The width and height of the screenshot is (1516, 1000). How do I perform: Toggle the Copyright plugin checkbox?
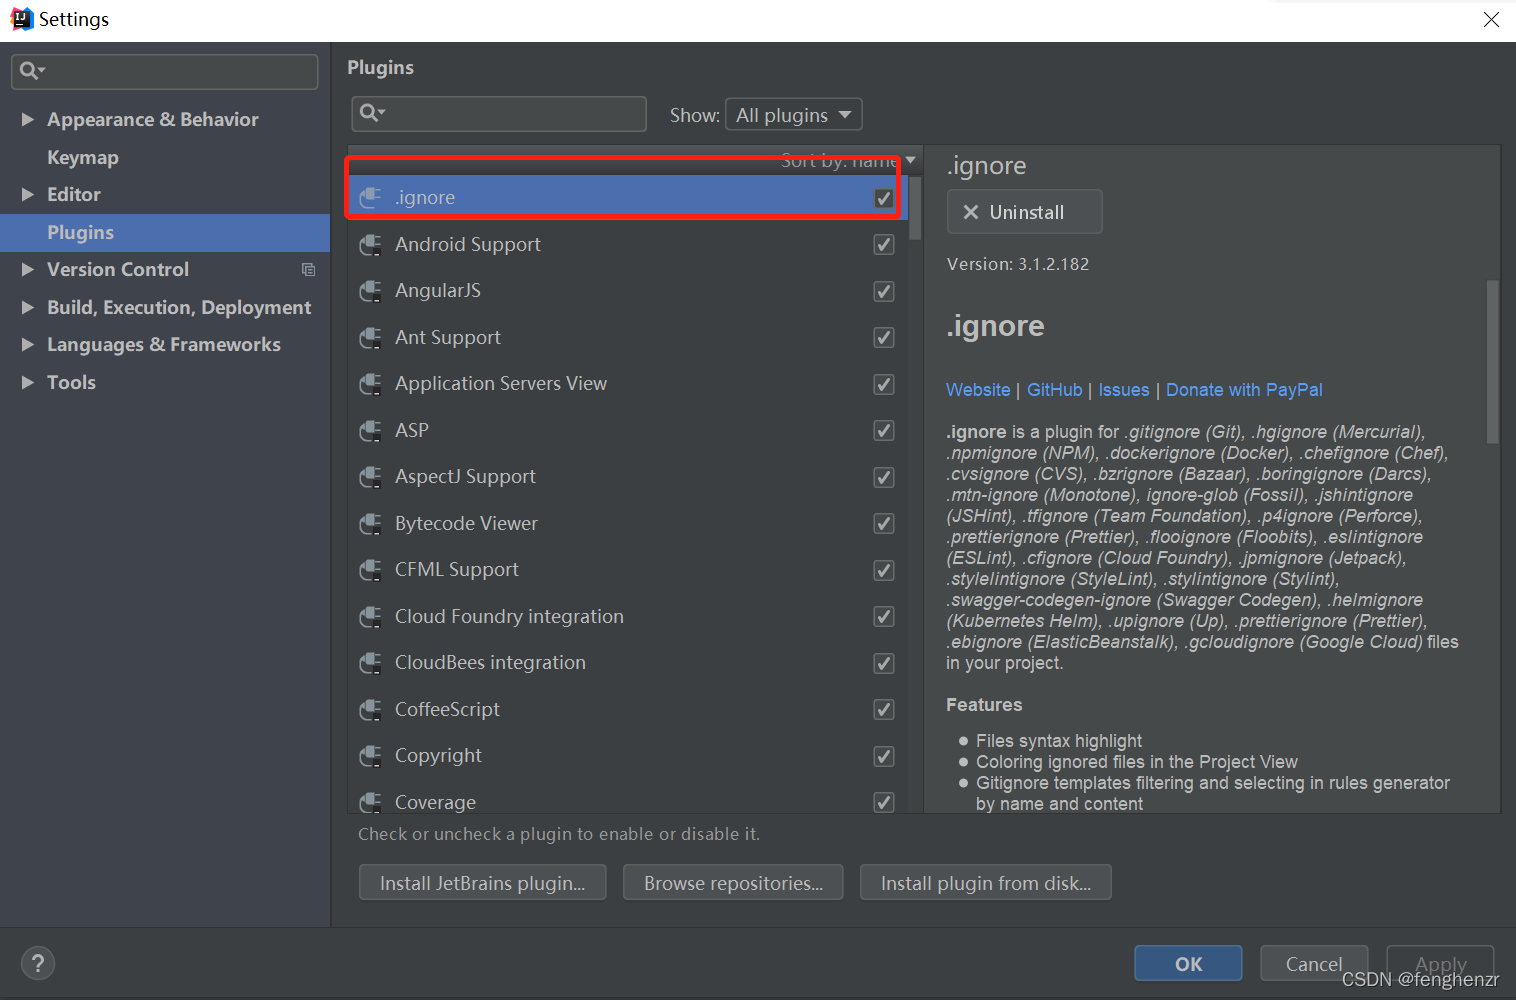(x=884, y=756)
